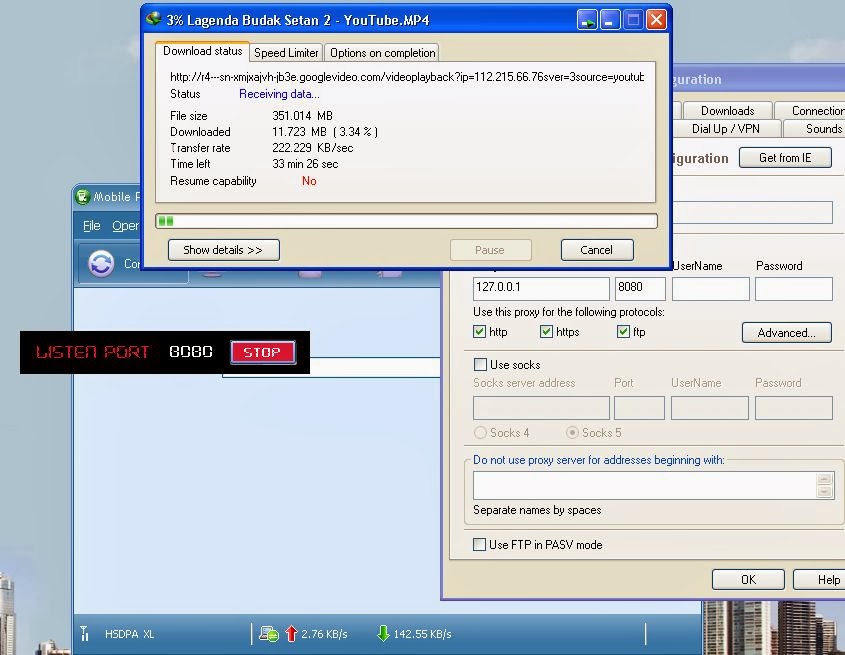Stop the proxy listener with STOP button
The width and height of the screenshot is (845, 655).
[263, 352]
